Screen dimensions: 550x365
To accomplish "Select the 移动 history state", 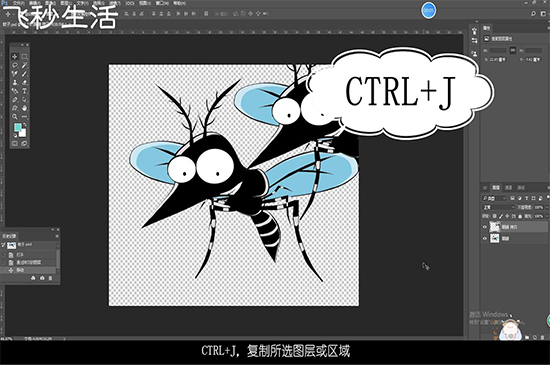I will coord(28,270).
